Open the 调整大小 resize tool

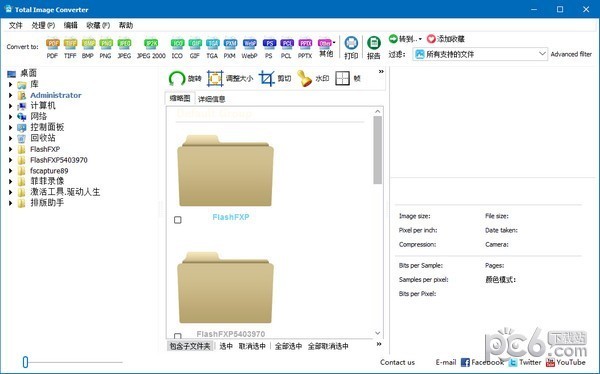[x=230, y=78]
